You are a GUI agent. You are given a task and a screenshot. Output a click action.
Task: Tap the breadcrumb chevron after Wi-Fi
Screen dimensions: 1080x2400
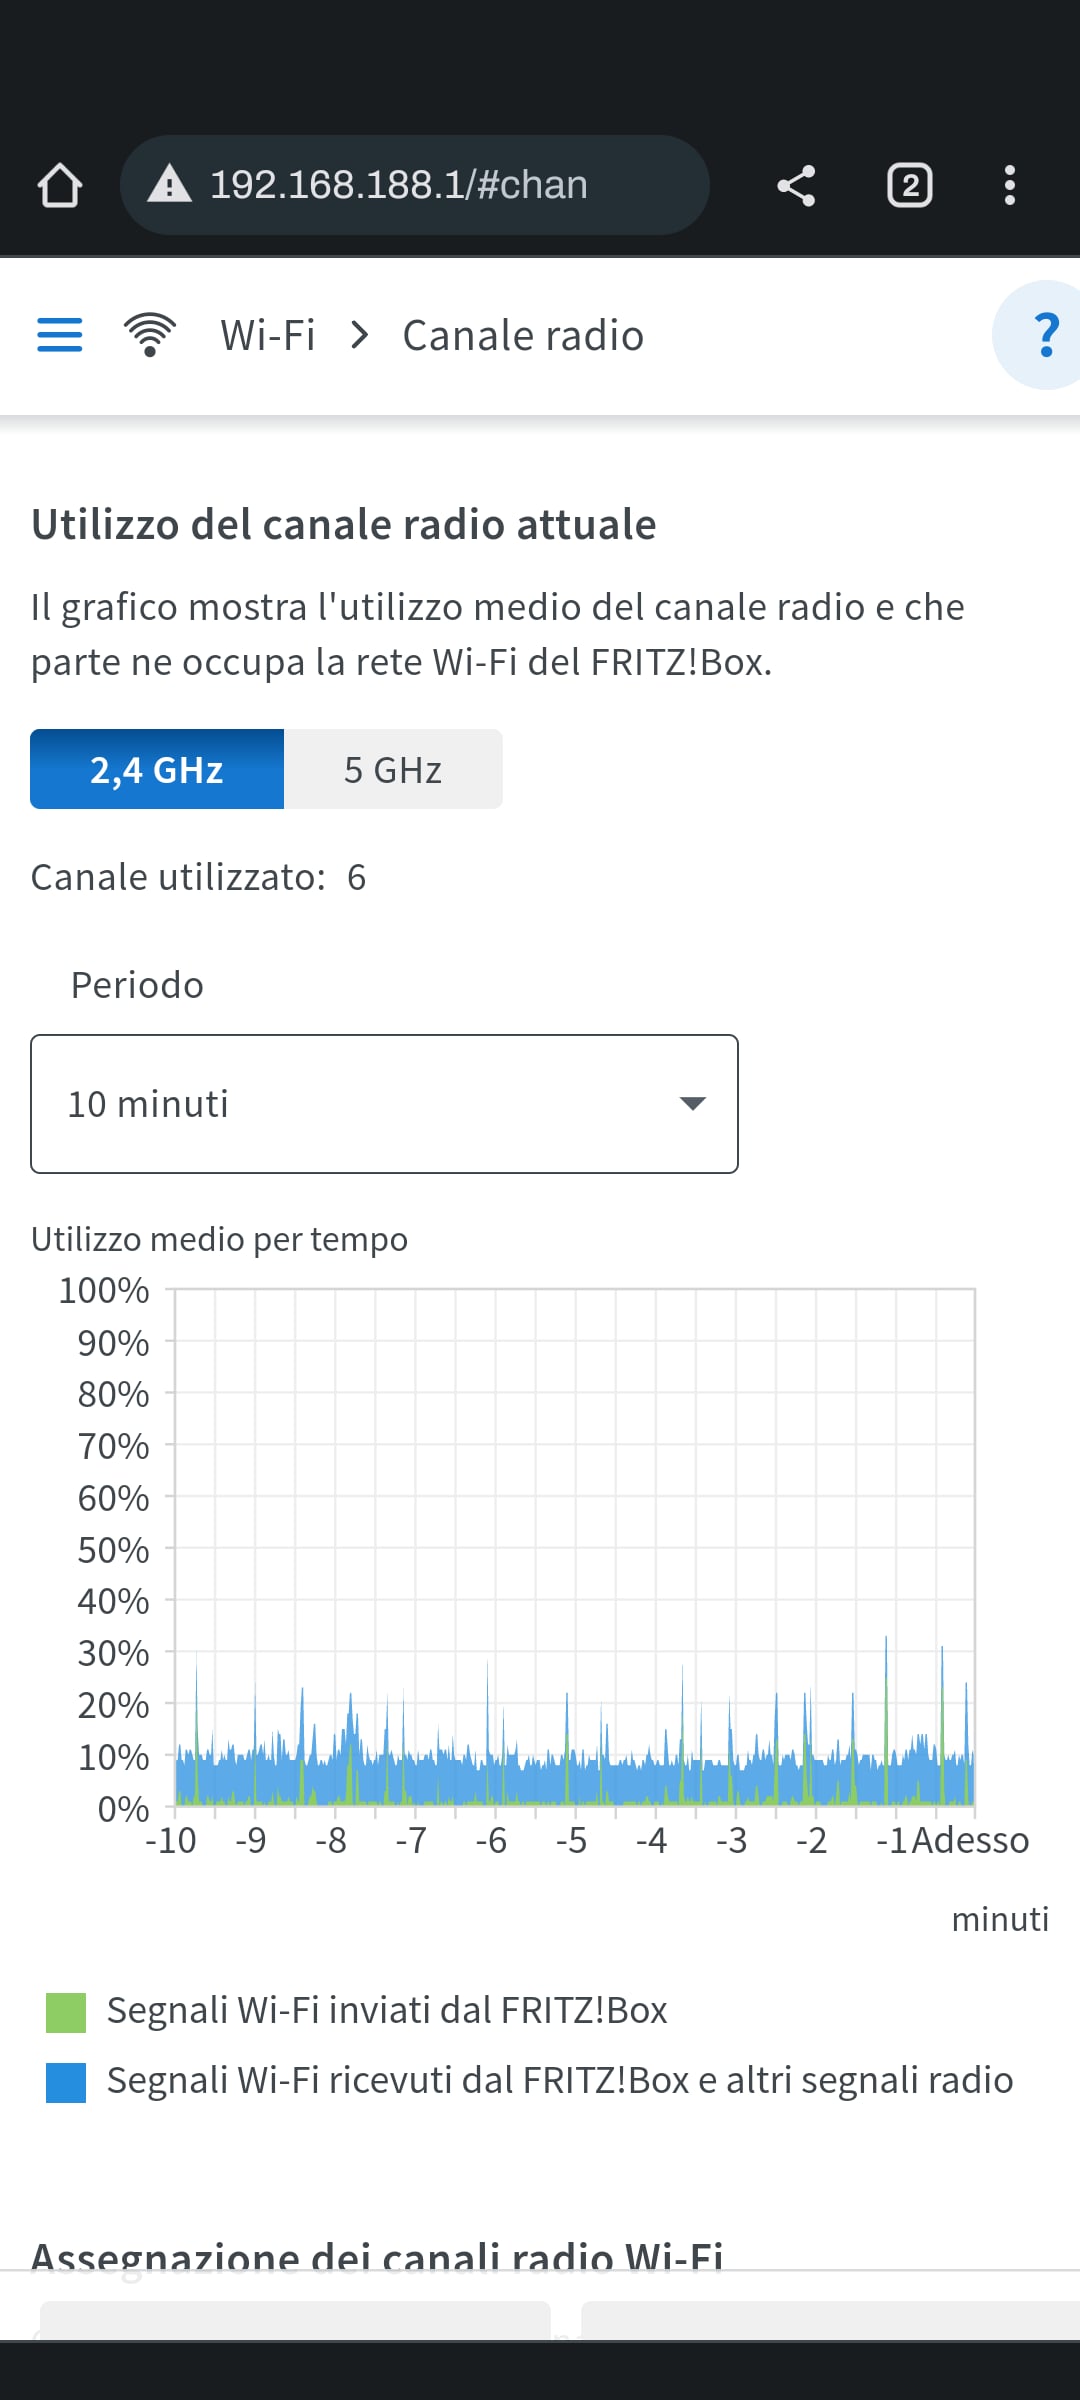pyautogui.click(x=360, y=335)
